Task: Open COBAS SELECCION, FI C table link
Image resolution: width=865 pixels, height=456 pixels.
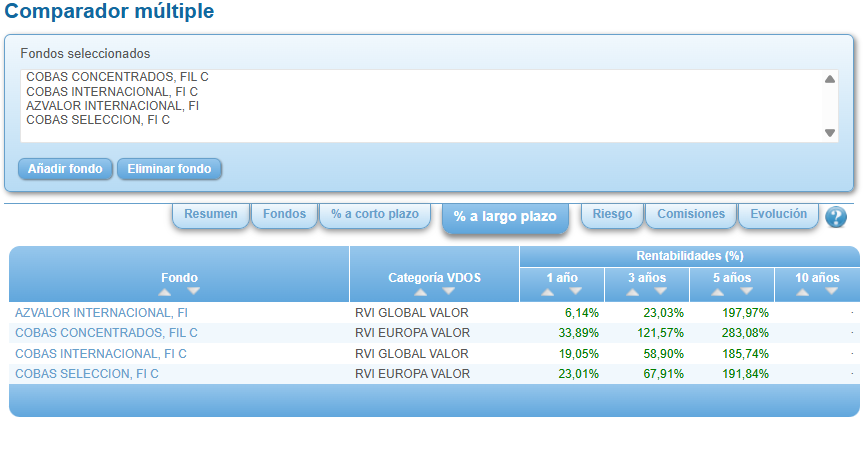Action: (x=86, y=374)
